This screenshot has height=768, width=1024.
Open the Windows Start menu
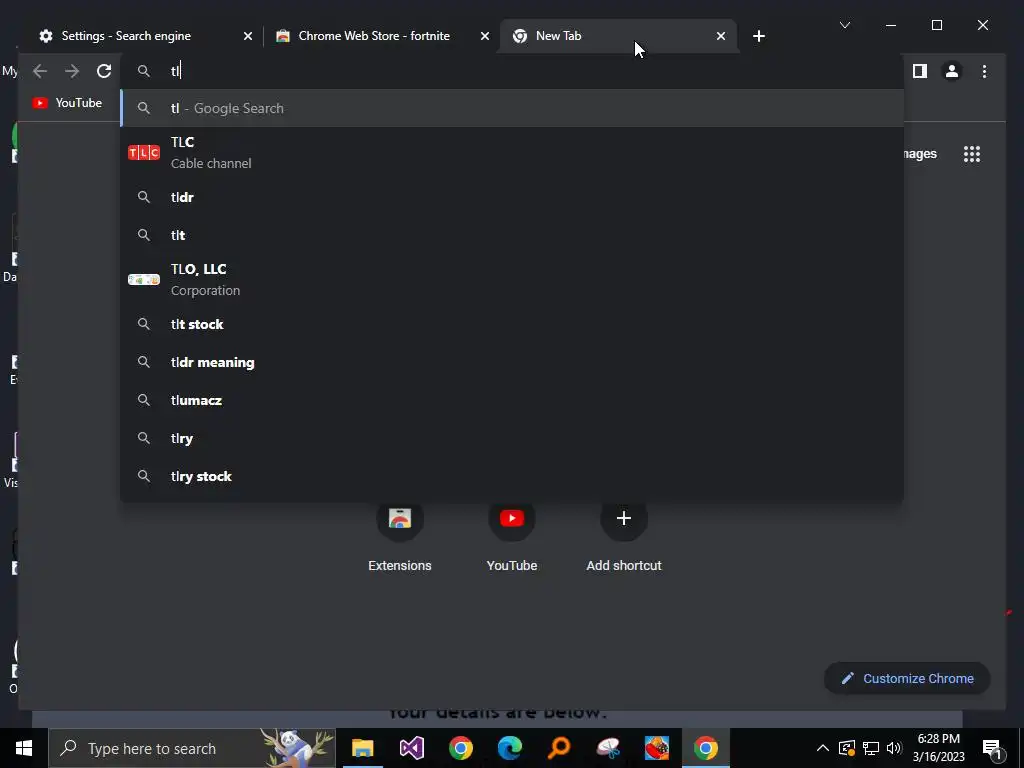(24, 748)
